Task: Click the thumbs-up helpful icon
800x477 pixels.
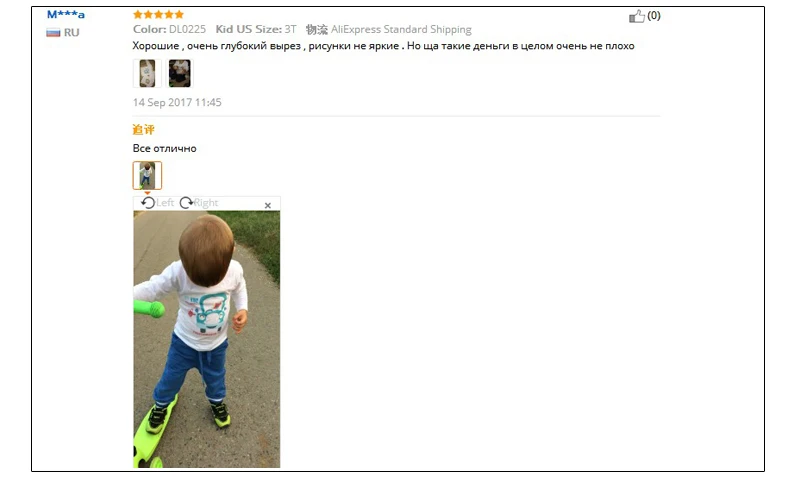Action: pyautogui.click(x=636, y=16)
